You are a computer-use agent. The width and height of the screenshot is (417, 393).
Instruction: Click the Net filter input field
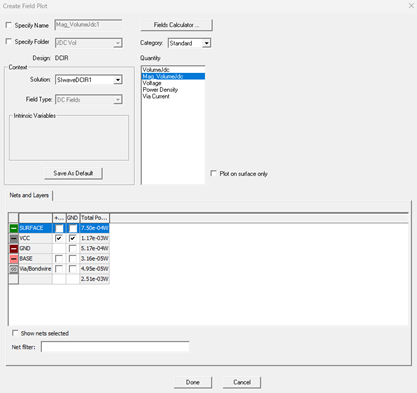point(115,347)
